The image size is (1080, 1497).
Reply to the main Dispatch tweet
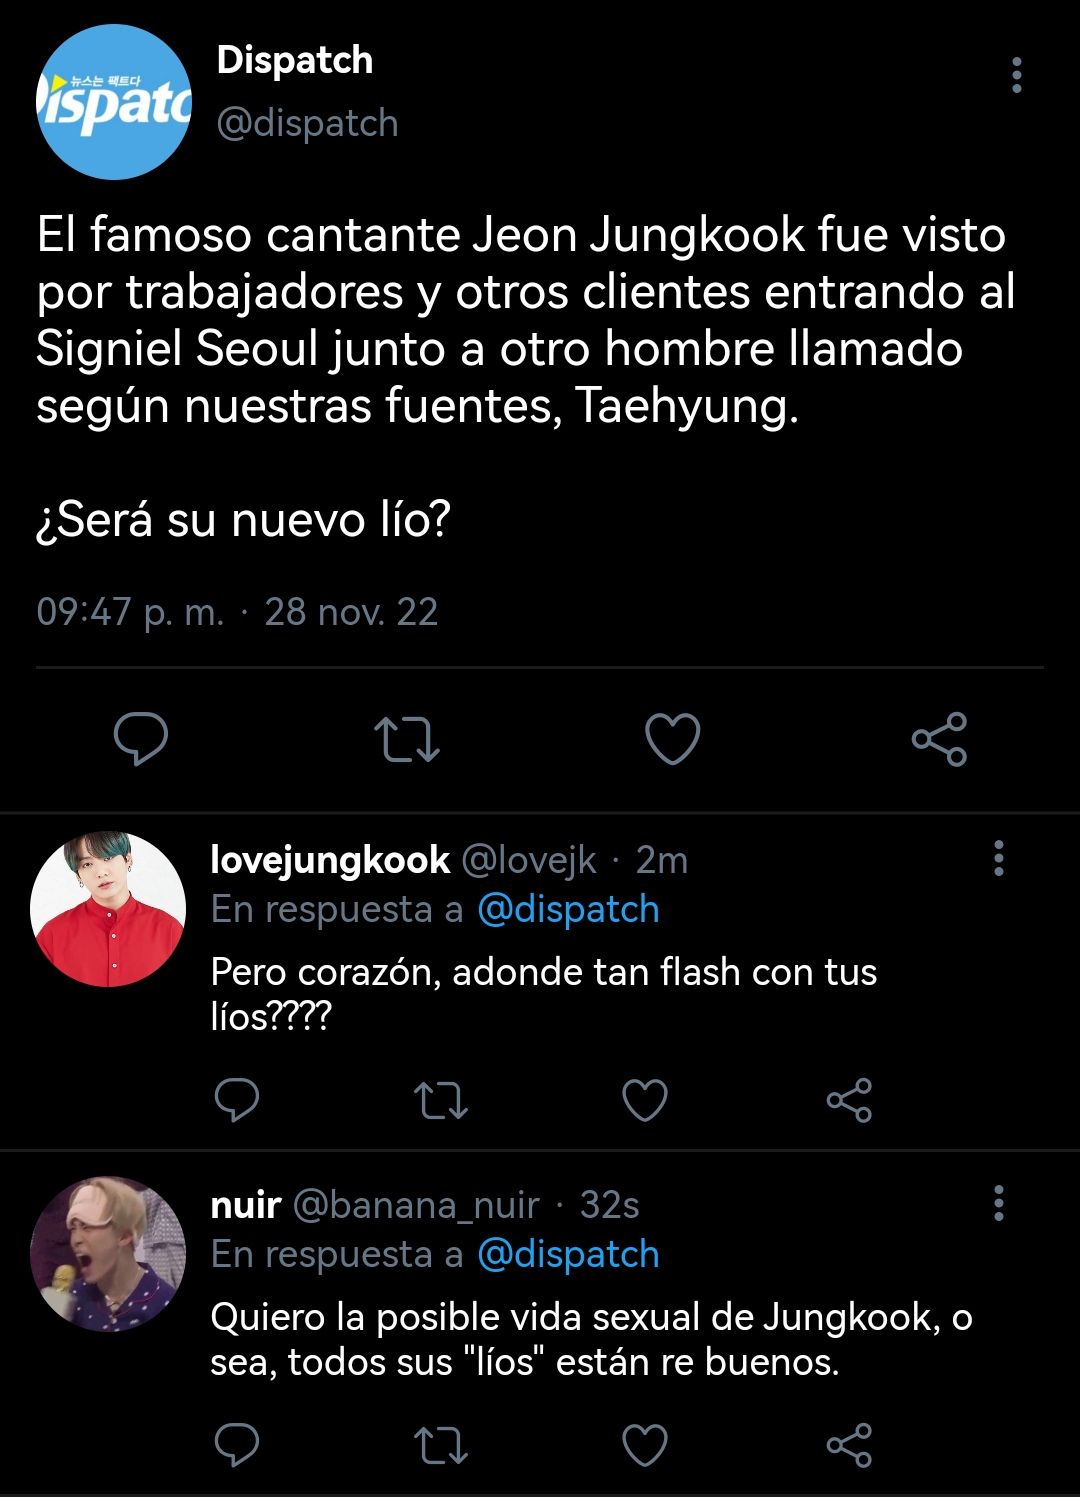pyautogui.click(x=141, y=739)
